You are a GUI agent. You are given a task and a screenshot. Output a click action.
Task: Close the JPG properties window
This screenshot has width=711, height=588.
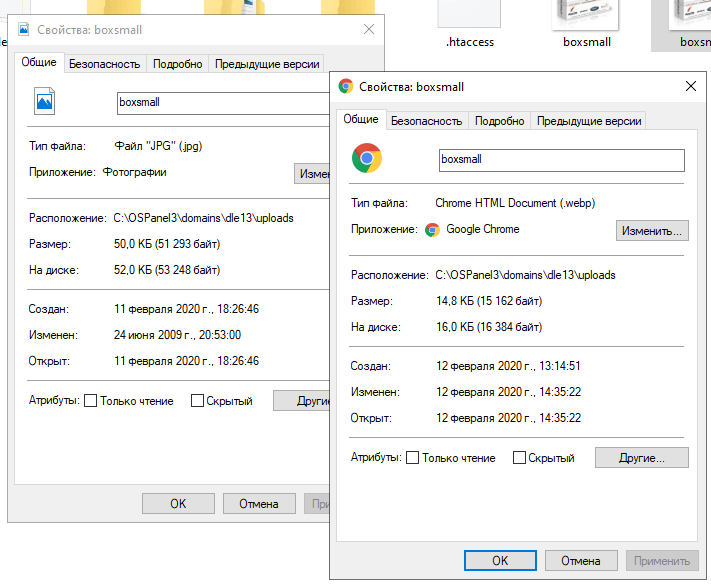click(x=369, y=29)
